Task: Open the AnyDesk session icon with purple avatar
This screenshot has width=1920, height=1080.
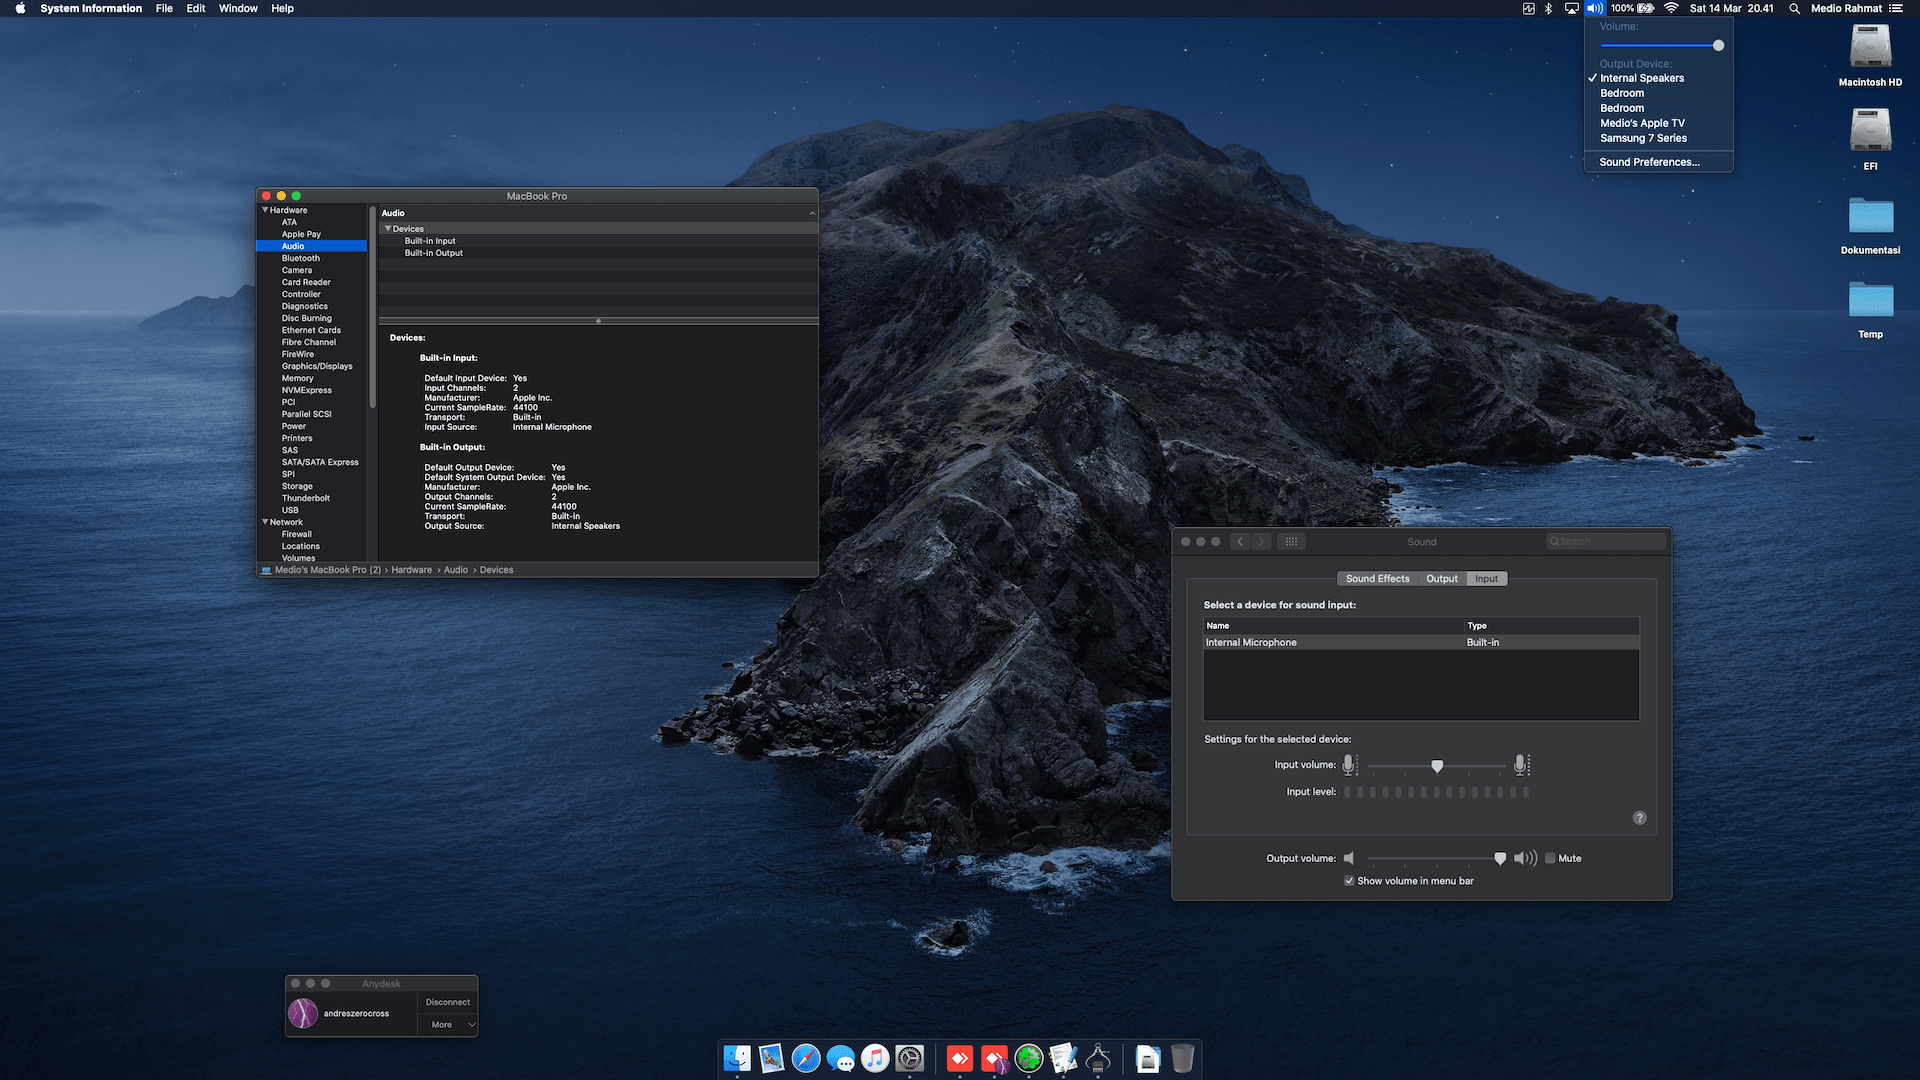Action: click(995, 1058)
